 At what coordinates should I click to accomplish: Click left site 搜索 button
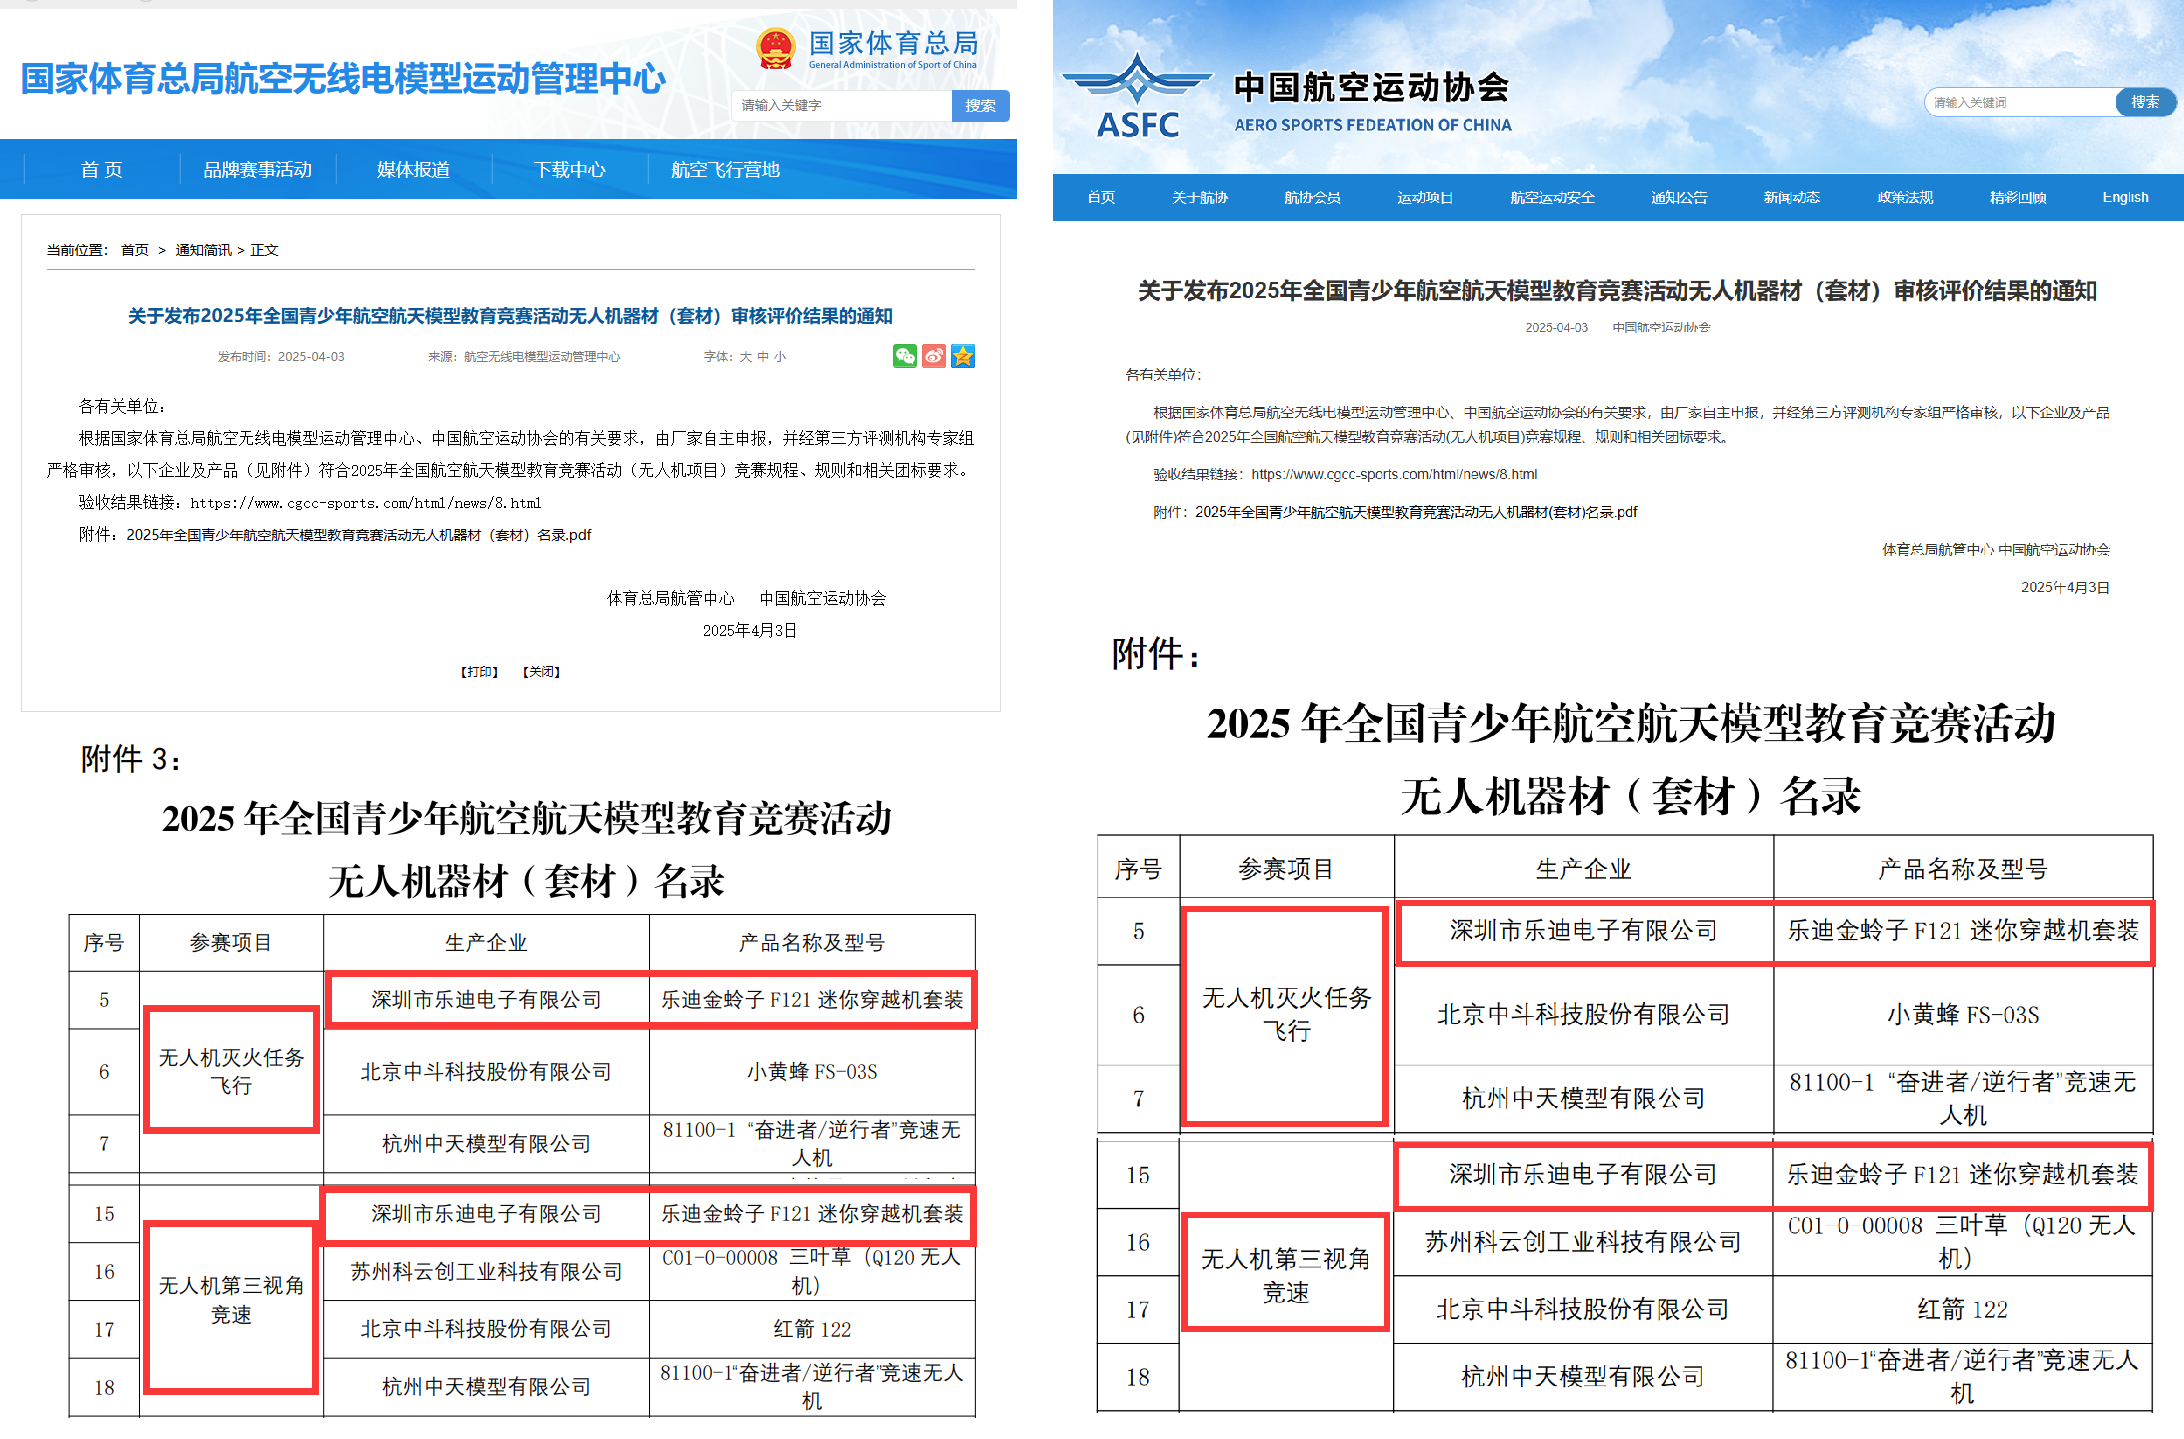(980, 106)
